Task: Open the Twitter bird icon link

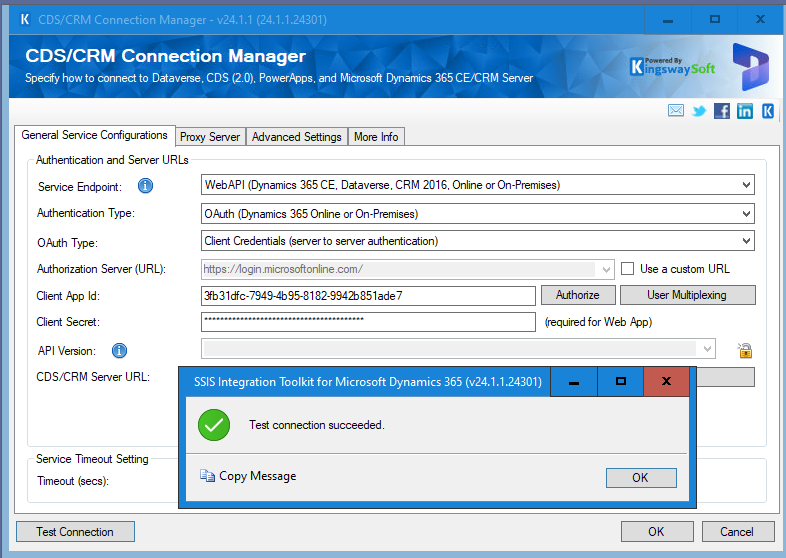Action: (699, 111)
